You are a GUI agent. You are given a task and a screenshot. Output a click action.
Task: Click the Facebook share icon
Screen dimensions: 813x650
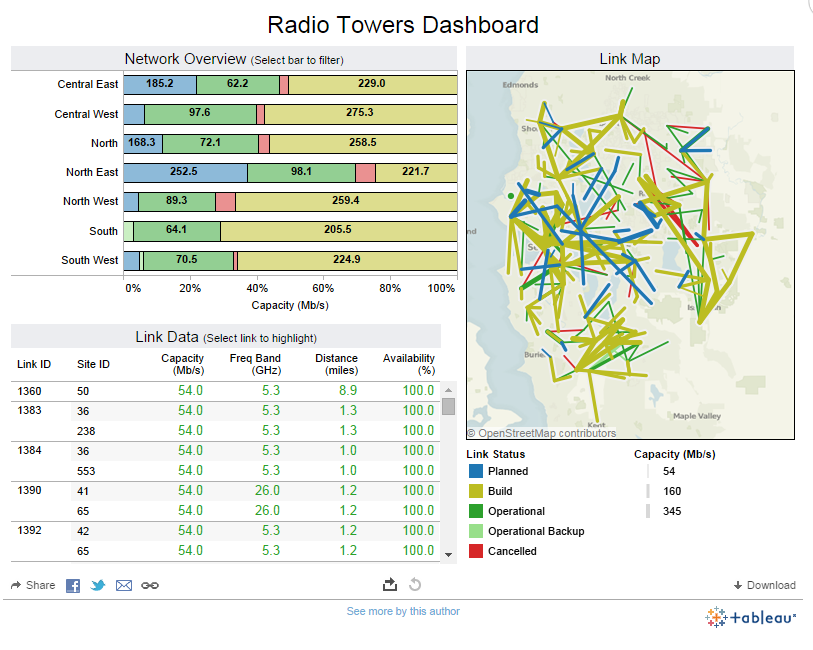(73, 586)
